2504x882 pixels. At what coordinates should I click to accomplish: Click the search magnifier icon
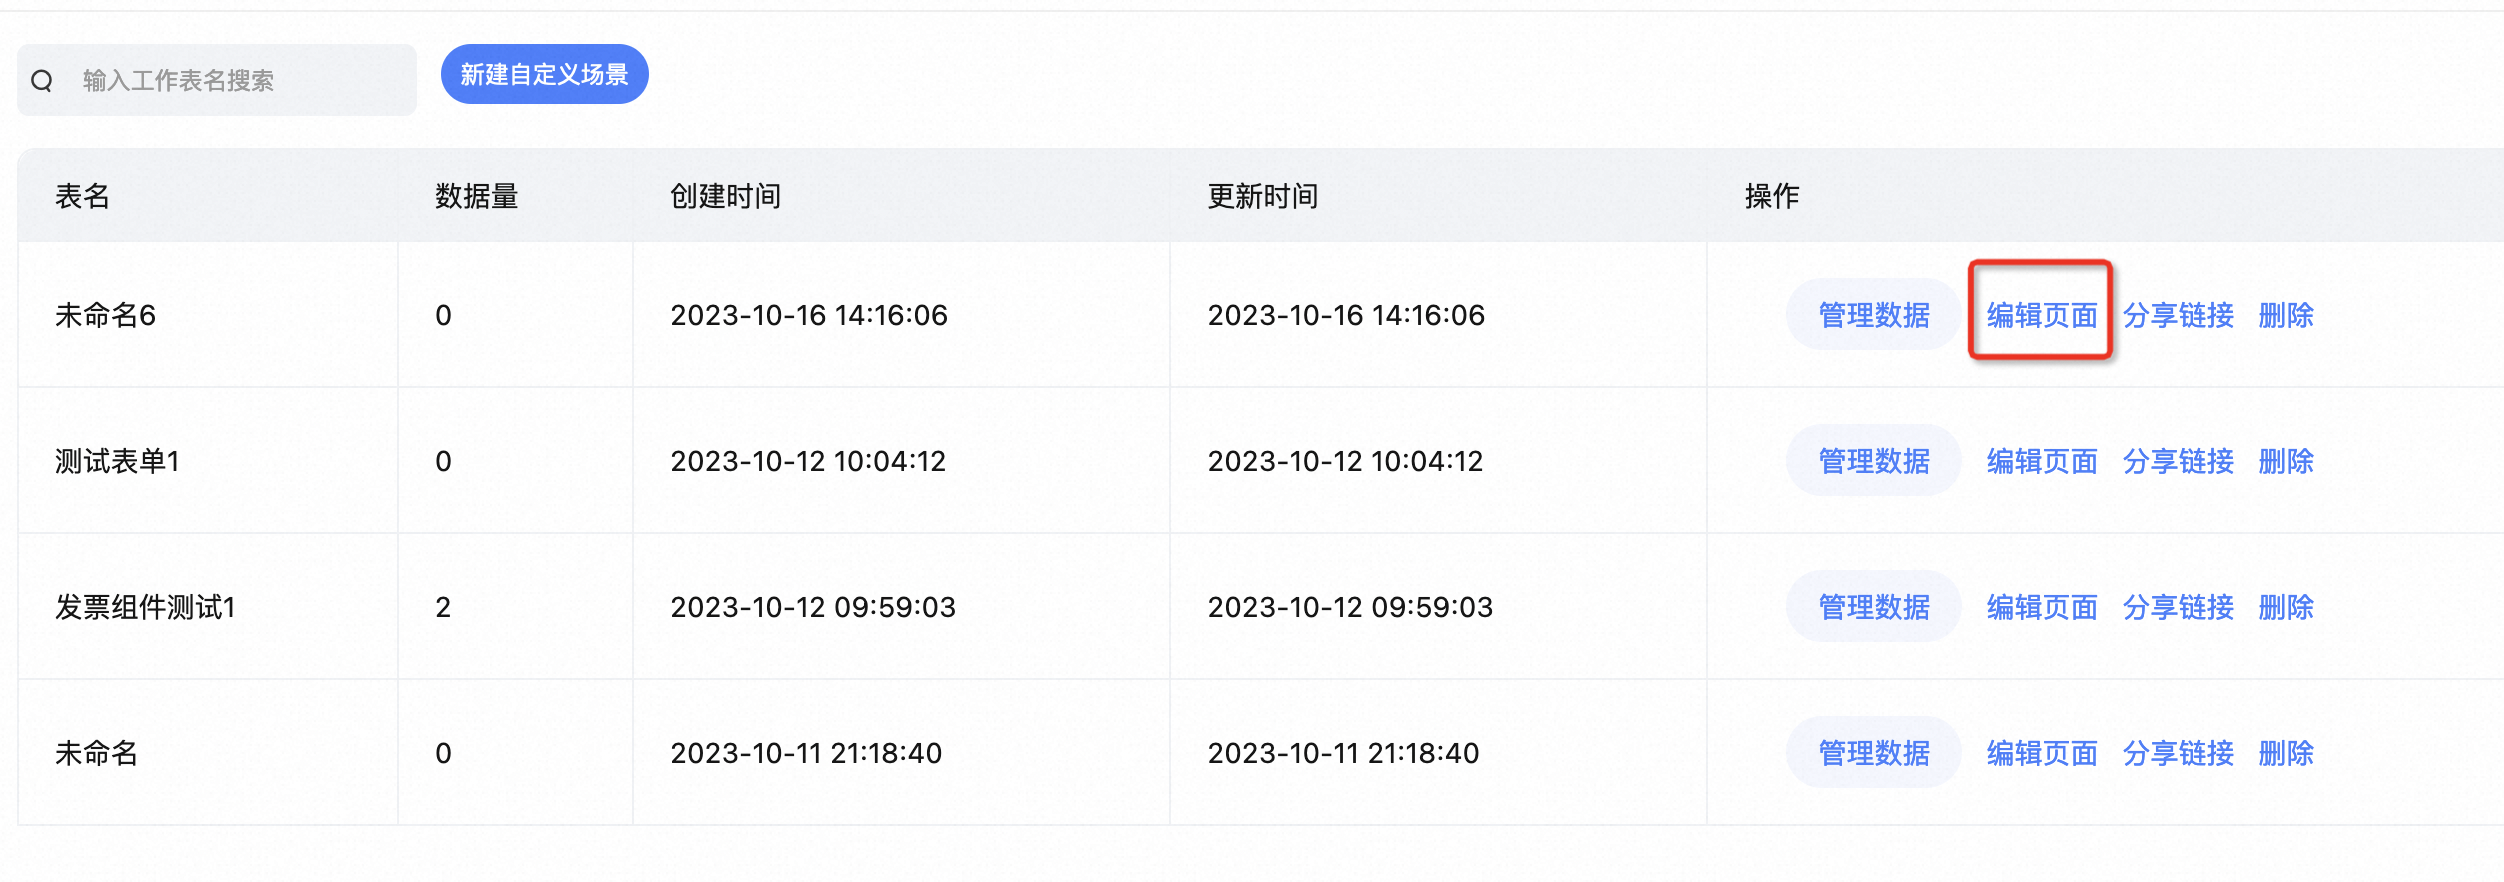[42, 81]
